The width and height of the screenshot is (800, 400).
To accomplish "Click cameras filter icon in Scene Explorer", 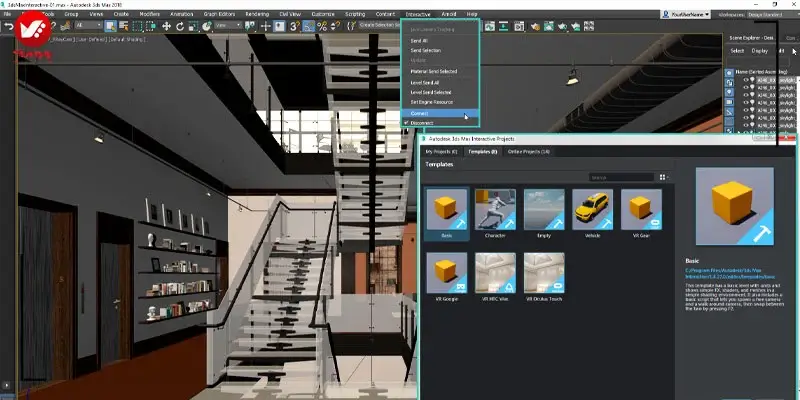I will click(729, 102).
